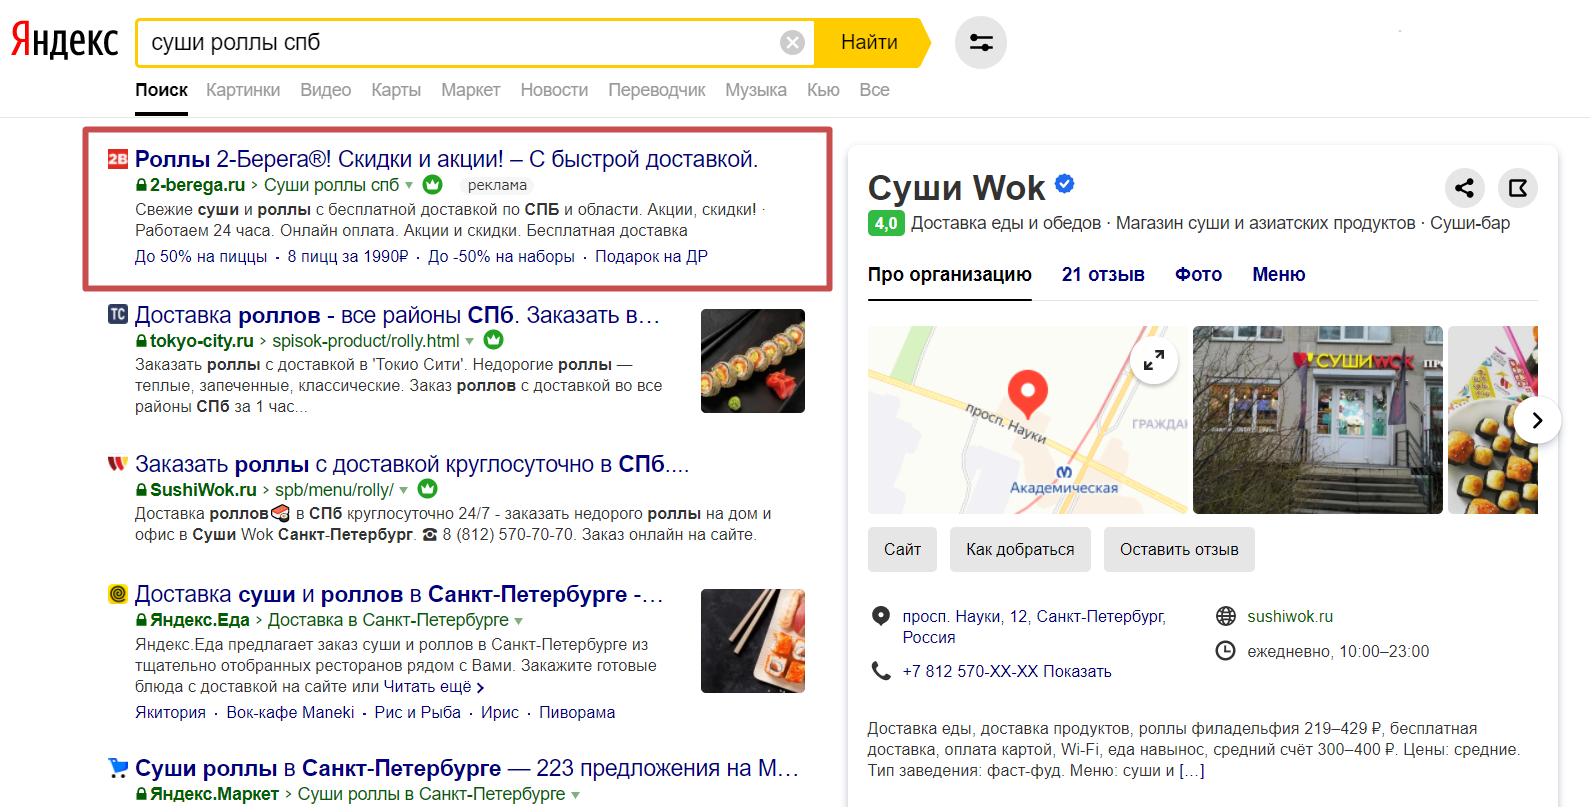Image resolution: width=1590 pixels, height=807 pixels.
Task: Open the Меню tab in organization card
Action: pos(1279,274)
